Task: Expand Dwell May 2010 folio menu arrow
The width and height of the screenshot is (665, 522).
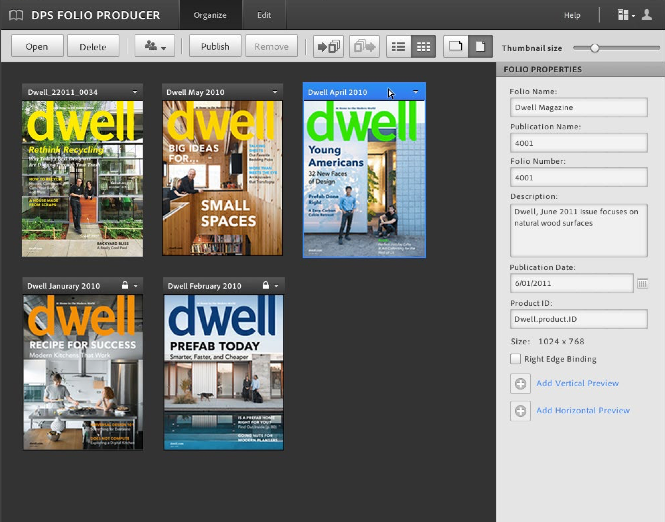Action: pos(275,92)
